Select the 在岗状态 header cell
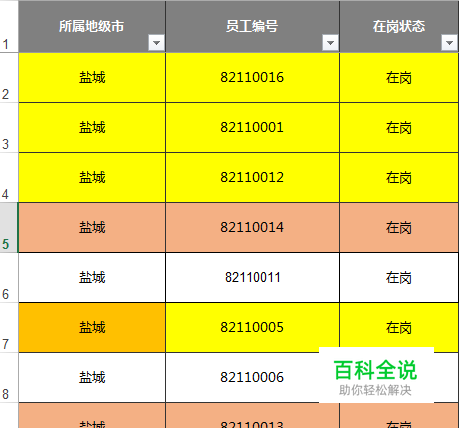The height and width of the screenshot is (428, 459). 399,26
